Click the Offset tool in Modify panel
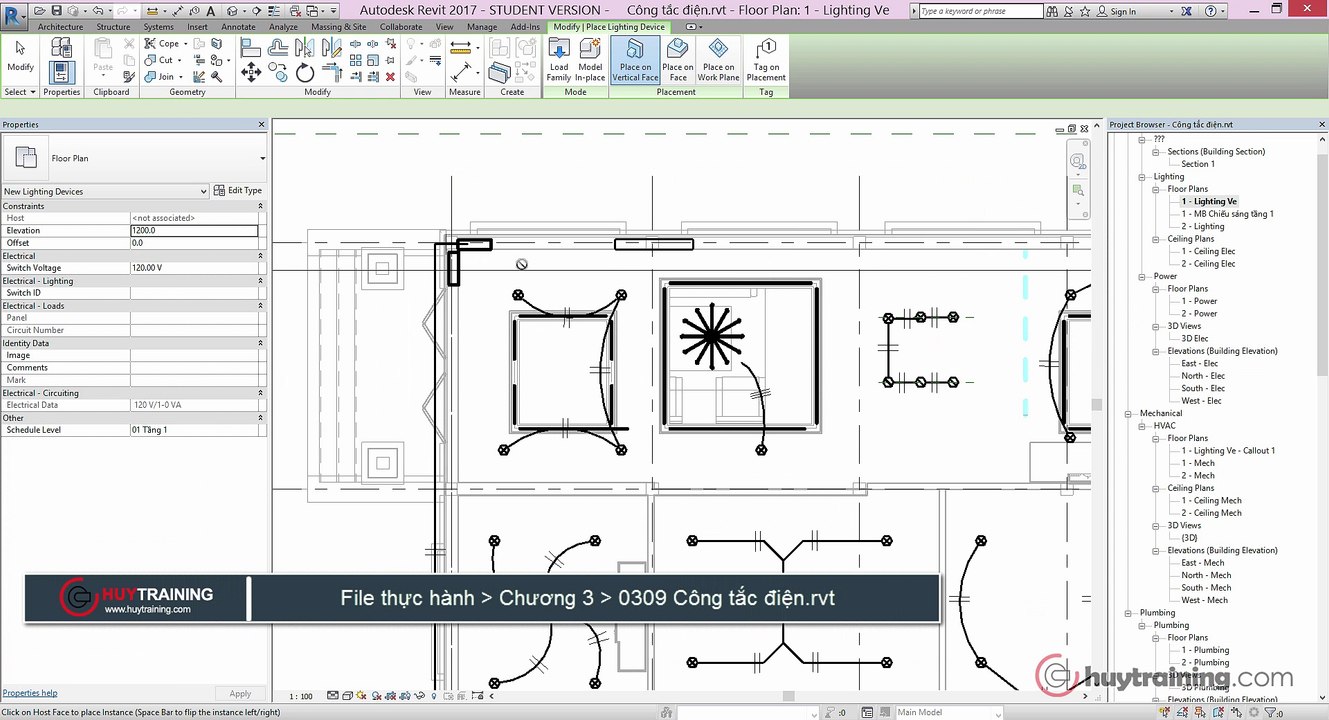Viewport: 1329px width, 720px height. point(278,48)
